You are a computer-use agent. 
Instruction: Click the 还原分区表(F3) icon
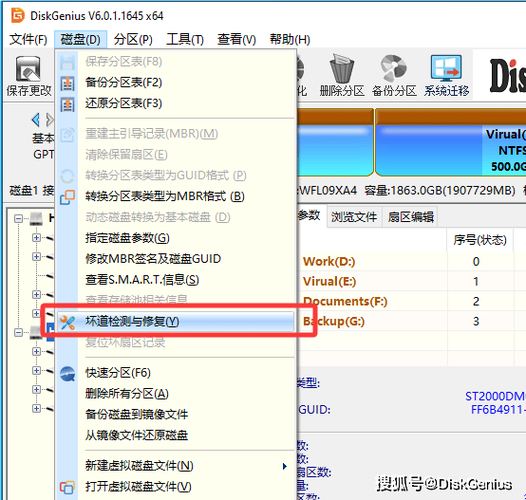pyautogui.click(x=67, y=104)
